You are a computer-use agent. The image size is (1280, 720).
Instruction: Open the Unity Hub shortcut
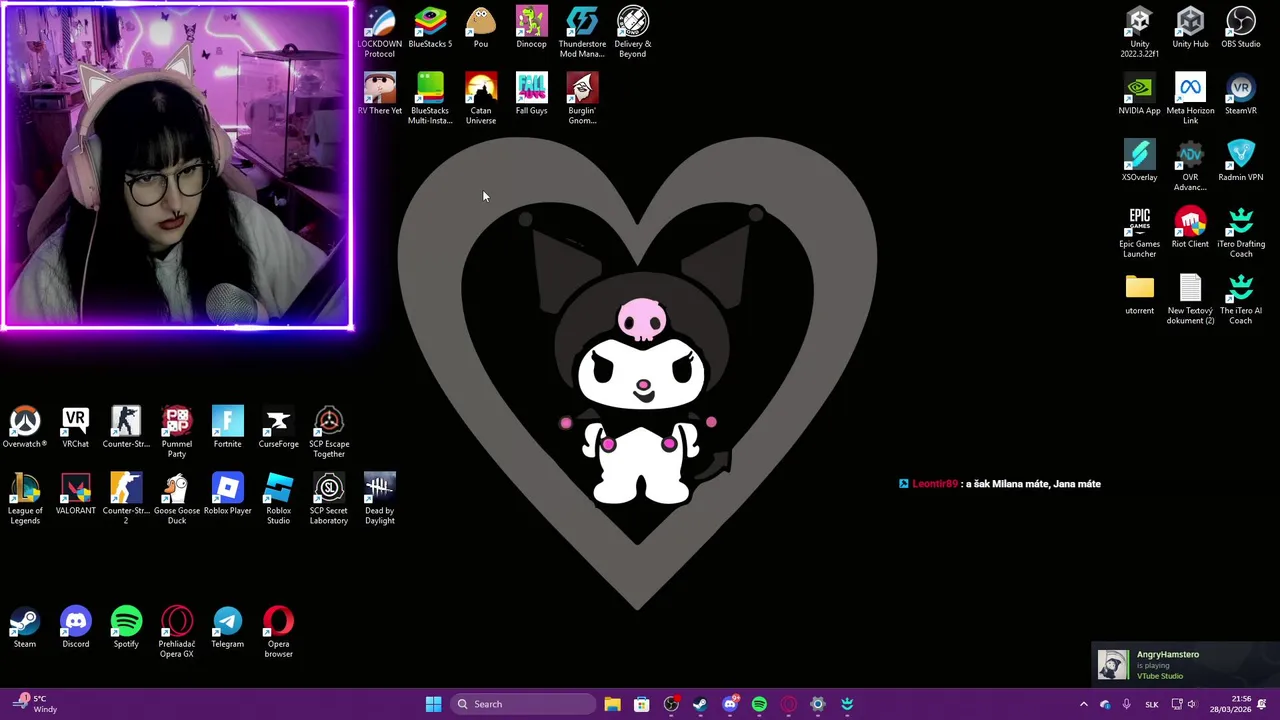(1190, 28)
